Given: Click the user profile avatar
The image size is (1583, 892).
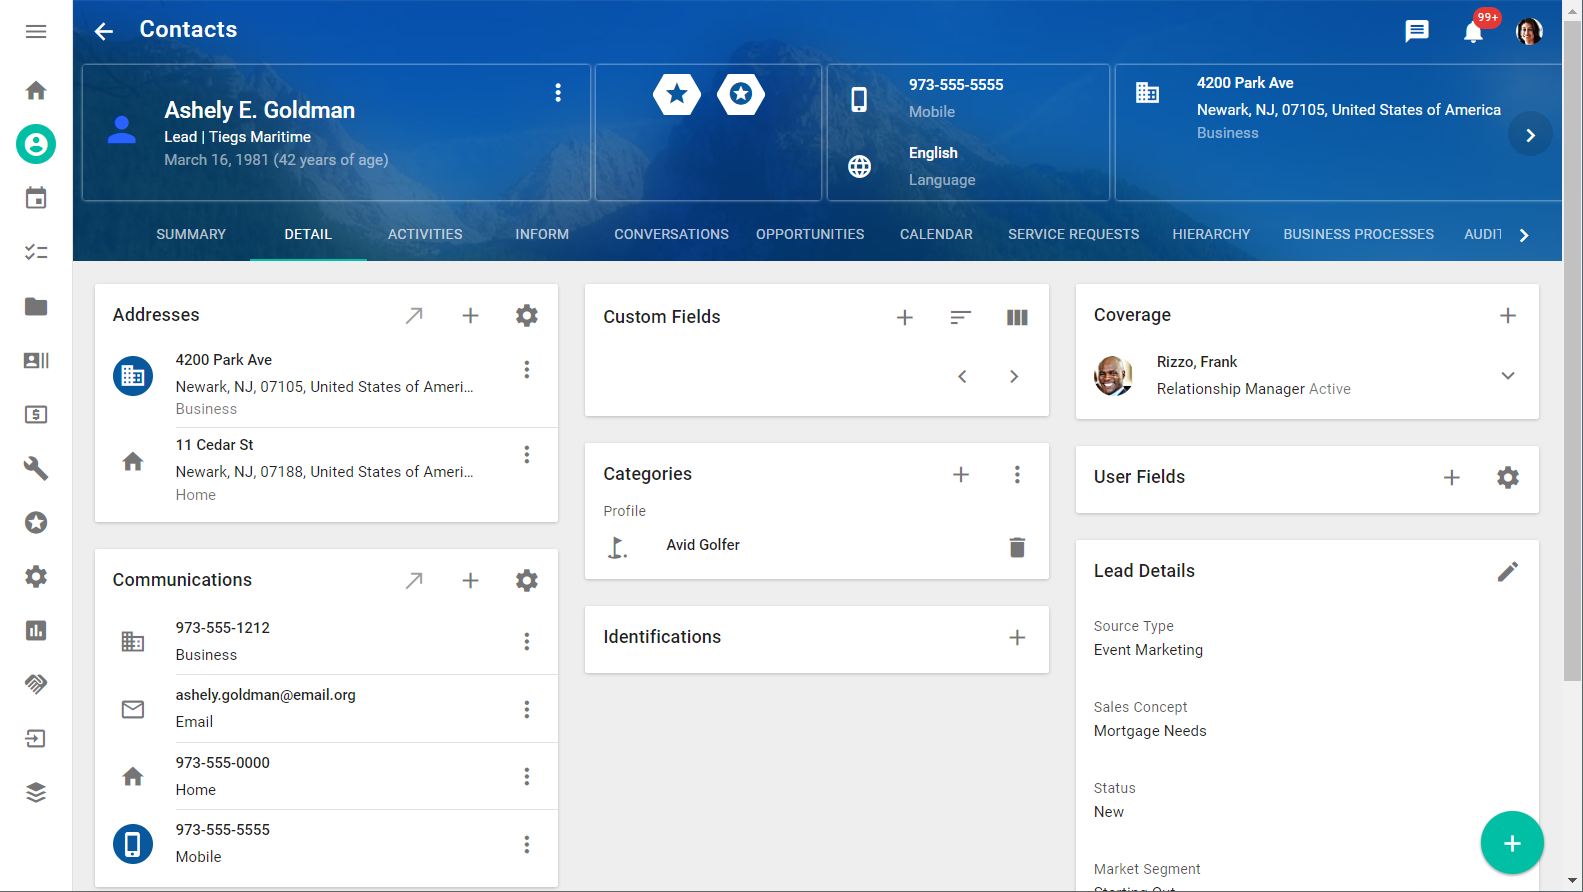Looking at the screenshot, I should click(1528, 32).
